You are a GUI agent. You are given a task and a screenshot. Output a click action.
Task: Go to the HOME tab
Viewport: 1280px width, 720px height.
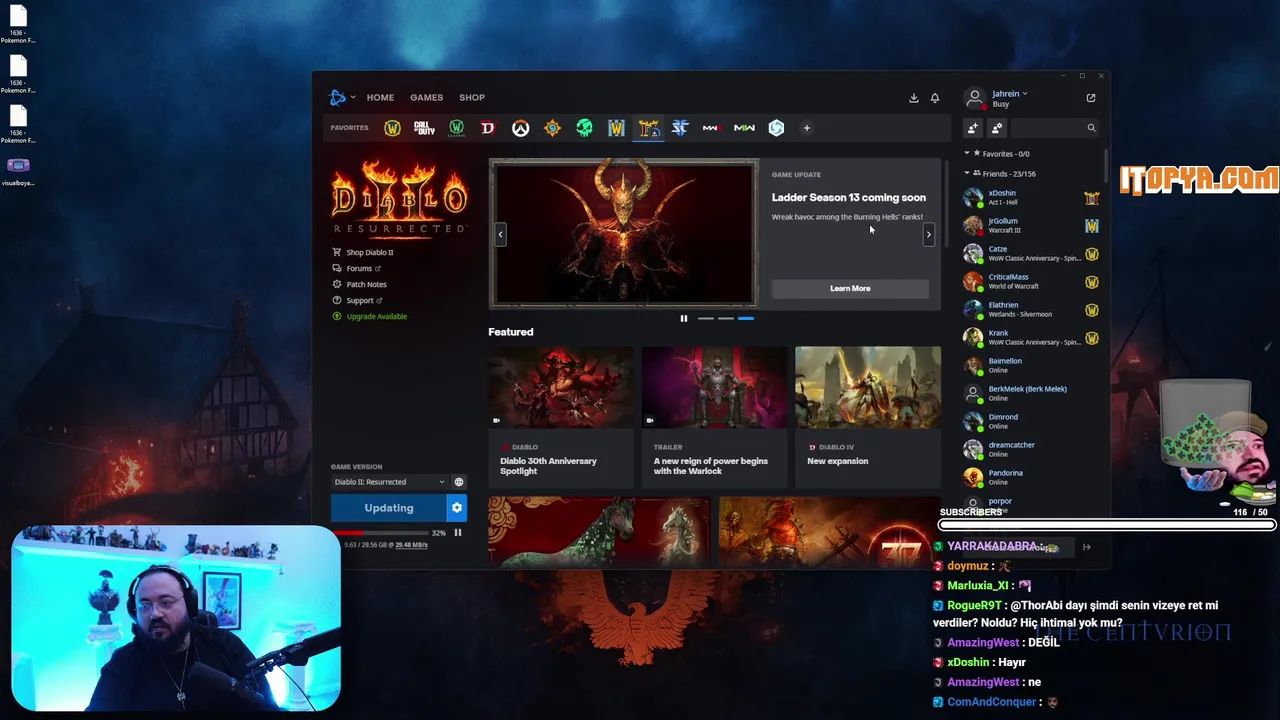pyautogui.click(x=380, y=98)
